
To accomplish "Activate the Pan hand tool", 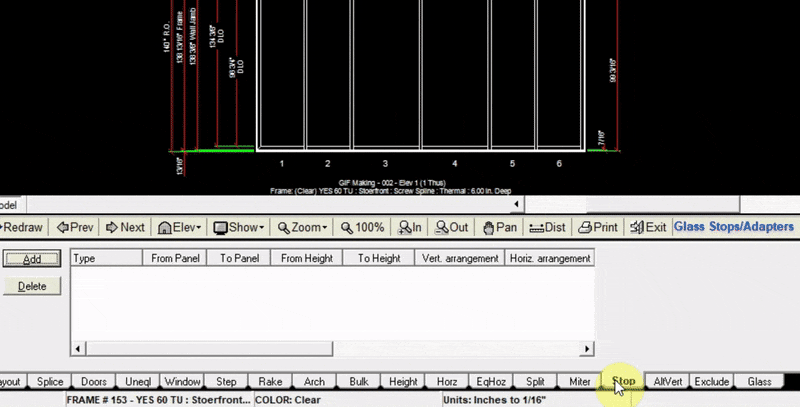I will click(x=499, y=227).
